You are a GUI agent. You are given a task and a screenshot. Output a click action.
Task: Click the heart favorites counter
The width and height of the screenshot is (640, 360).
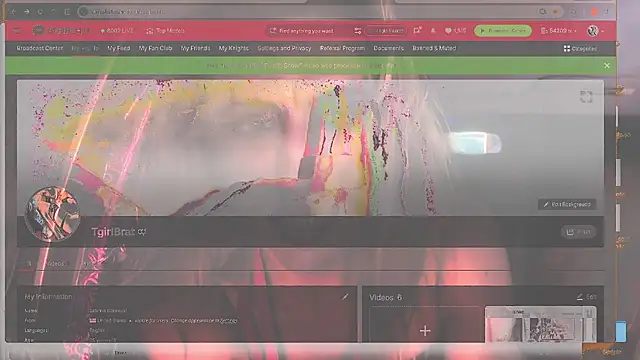[456, 31]
